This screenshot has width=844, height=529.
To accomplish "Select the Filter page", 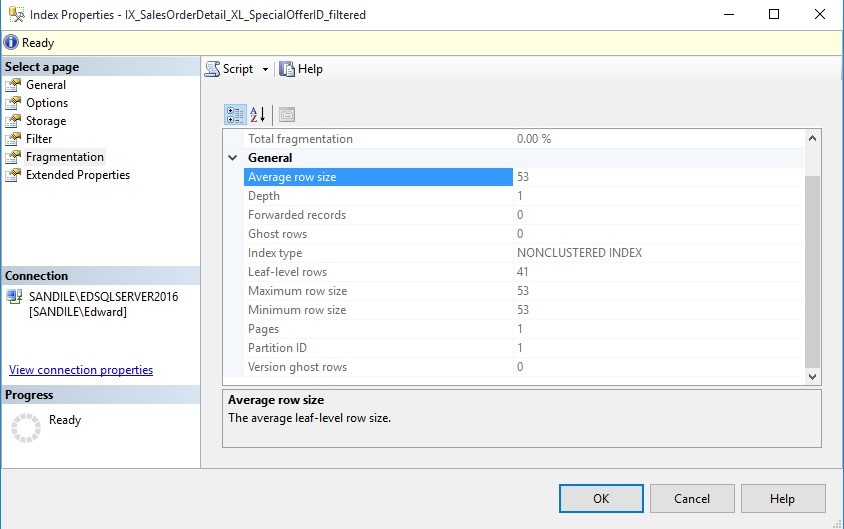I will pos(39,139).
